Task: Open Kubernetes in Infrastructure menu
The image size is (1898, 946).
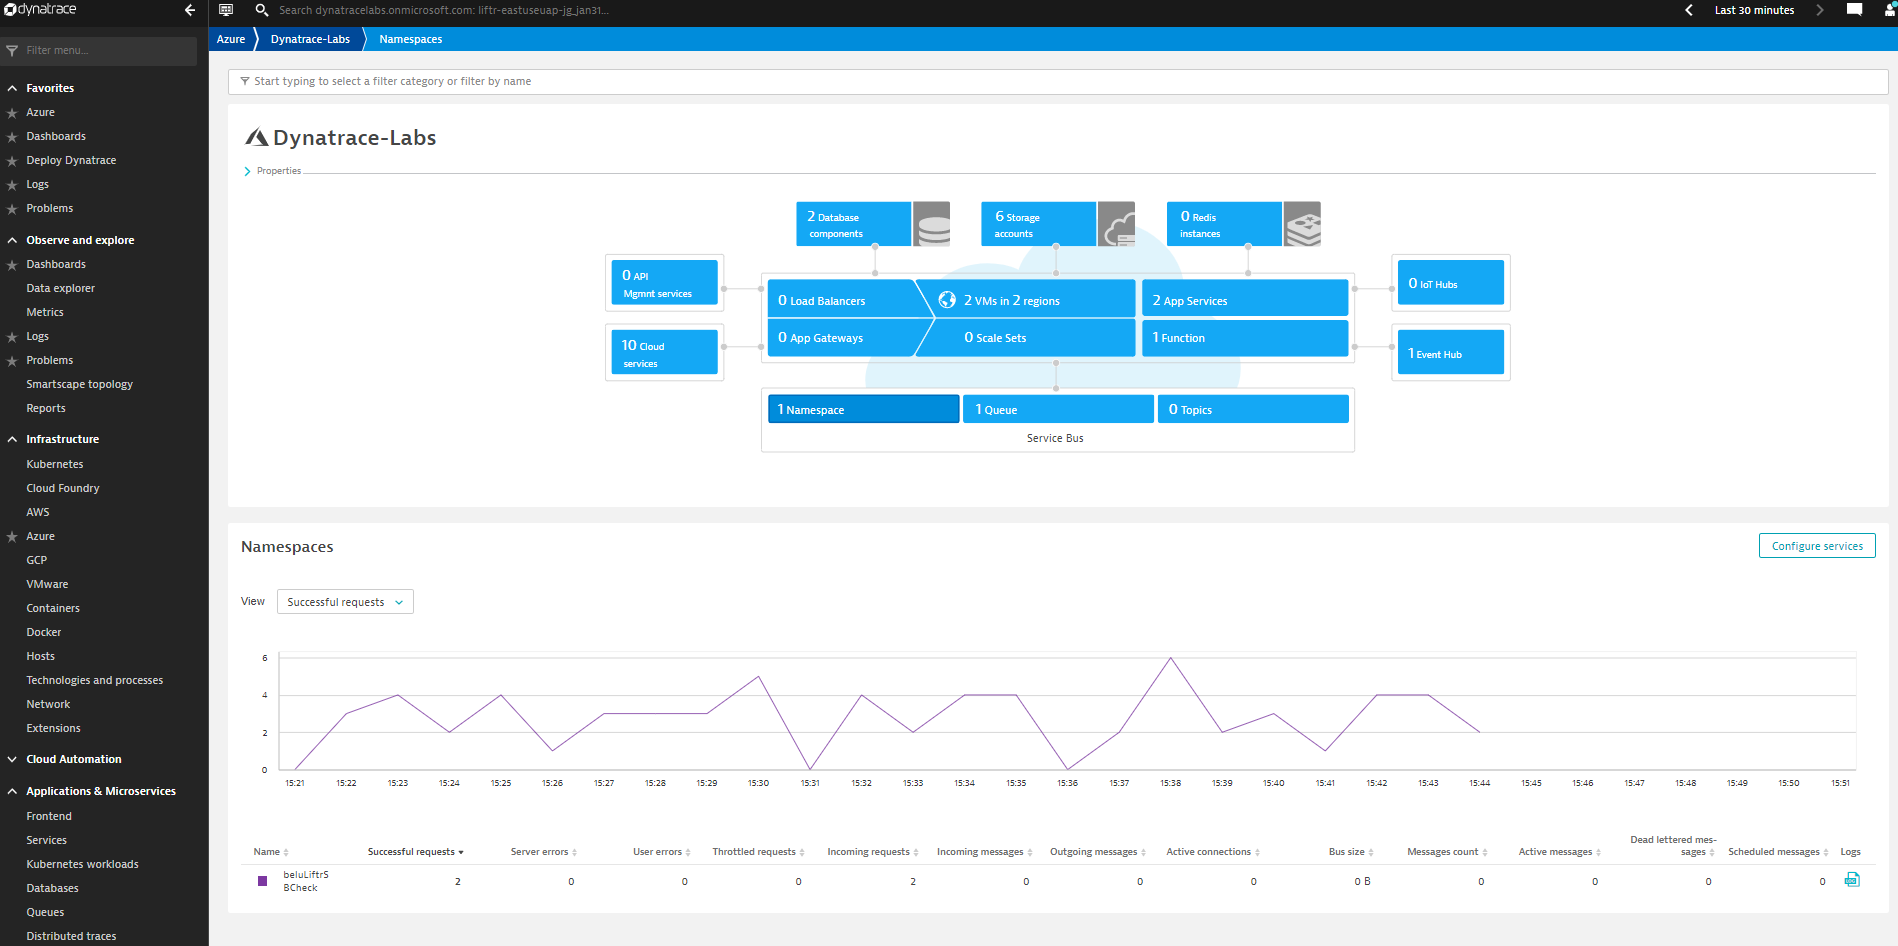Action: click(55, 464)
